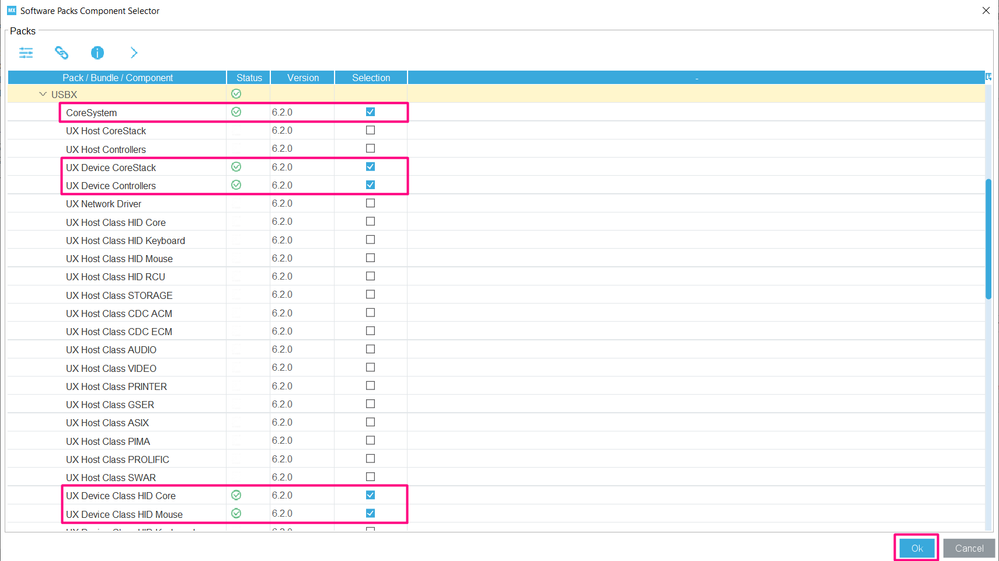
Task: Tick UX Host Class PROLIFIC checkbox
Action: click(x=370, y=458)
